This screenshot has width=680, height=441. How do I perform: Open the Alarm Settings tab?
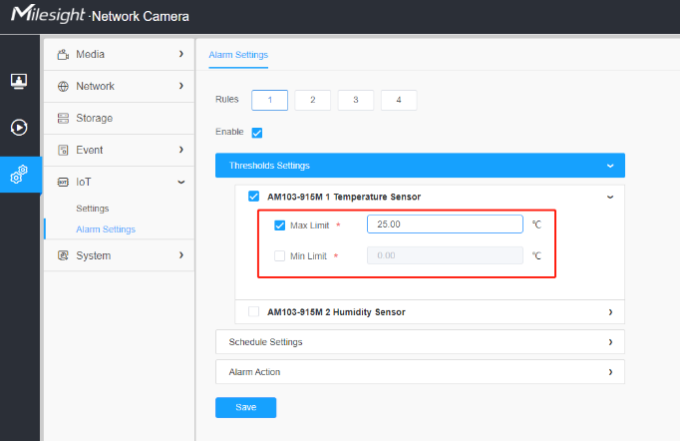click(x=238, y=55)
